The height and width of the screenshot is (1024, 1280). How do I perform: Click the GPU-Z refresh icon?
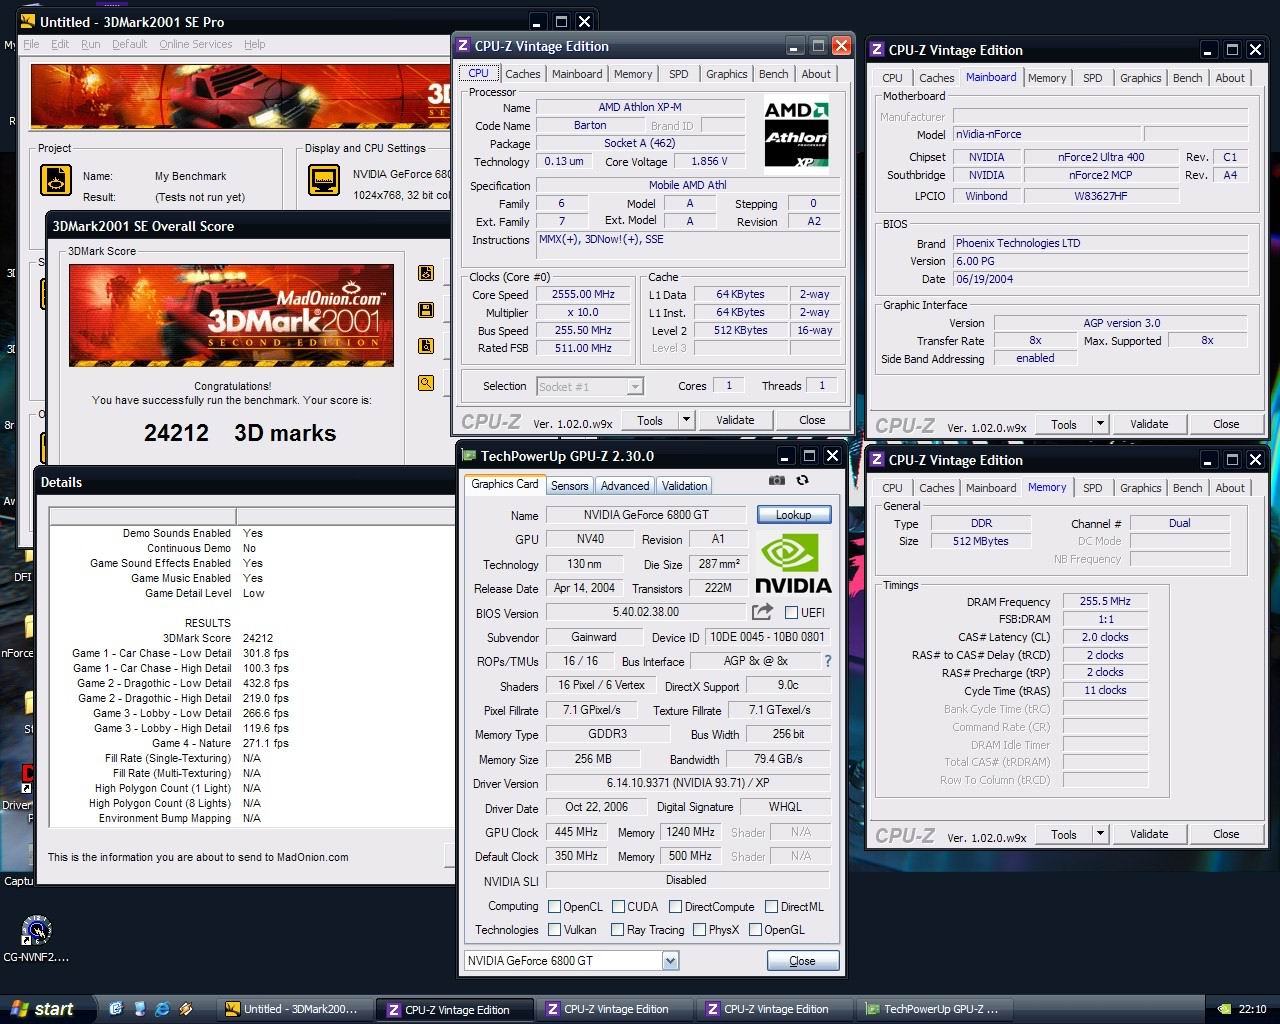802,481
